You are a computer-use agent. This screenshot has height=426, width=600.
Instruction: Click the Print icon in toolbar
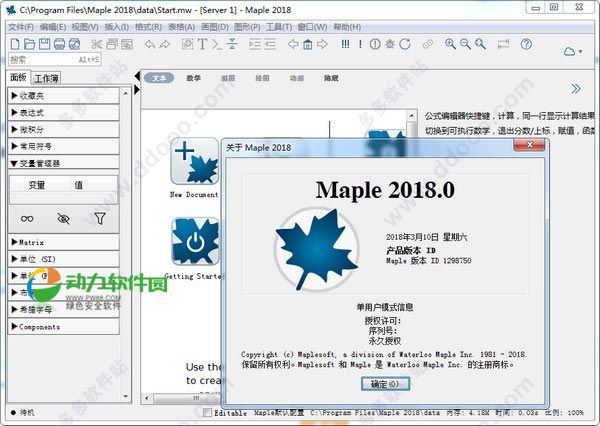click(x=59, y=44)
